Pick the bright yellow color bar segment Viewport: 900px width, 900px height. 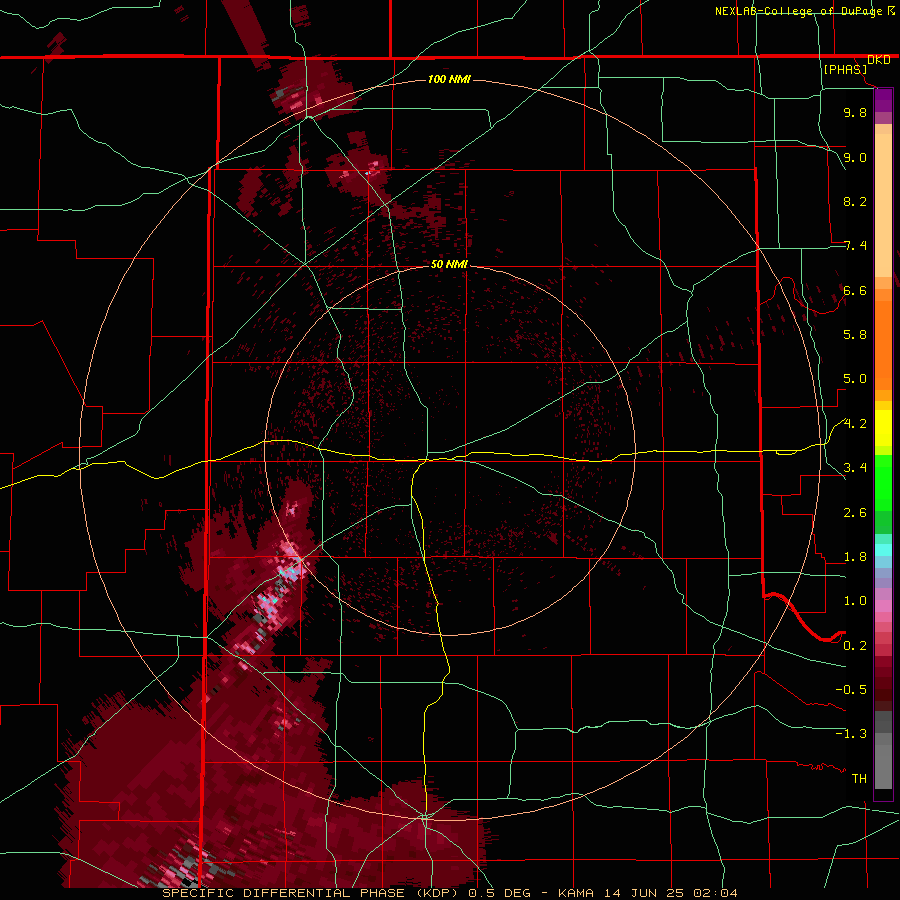click(x=883, y=428)
